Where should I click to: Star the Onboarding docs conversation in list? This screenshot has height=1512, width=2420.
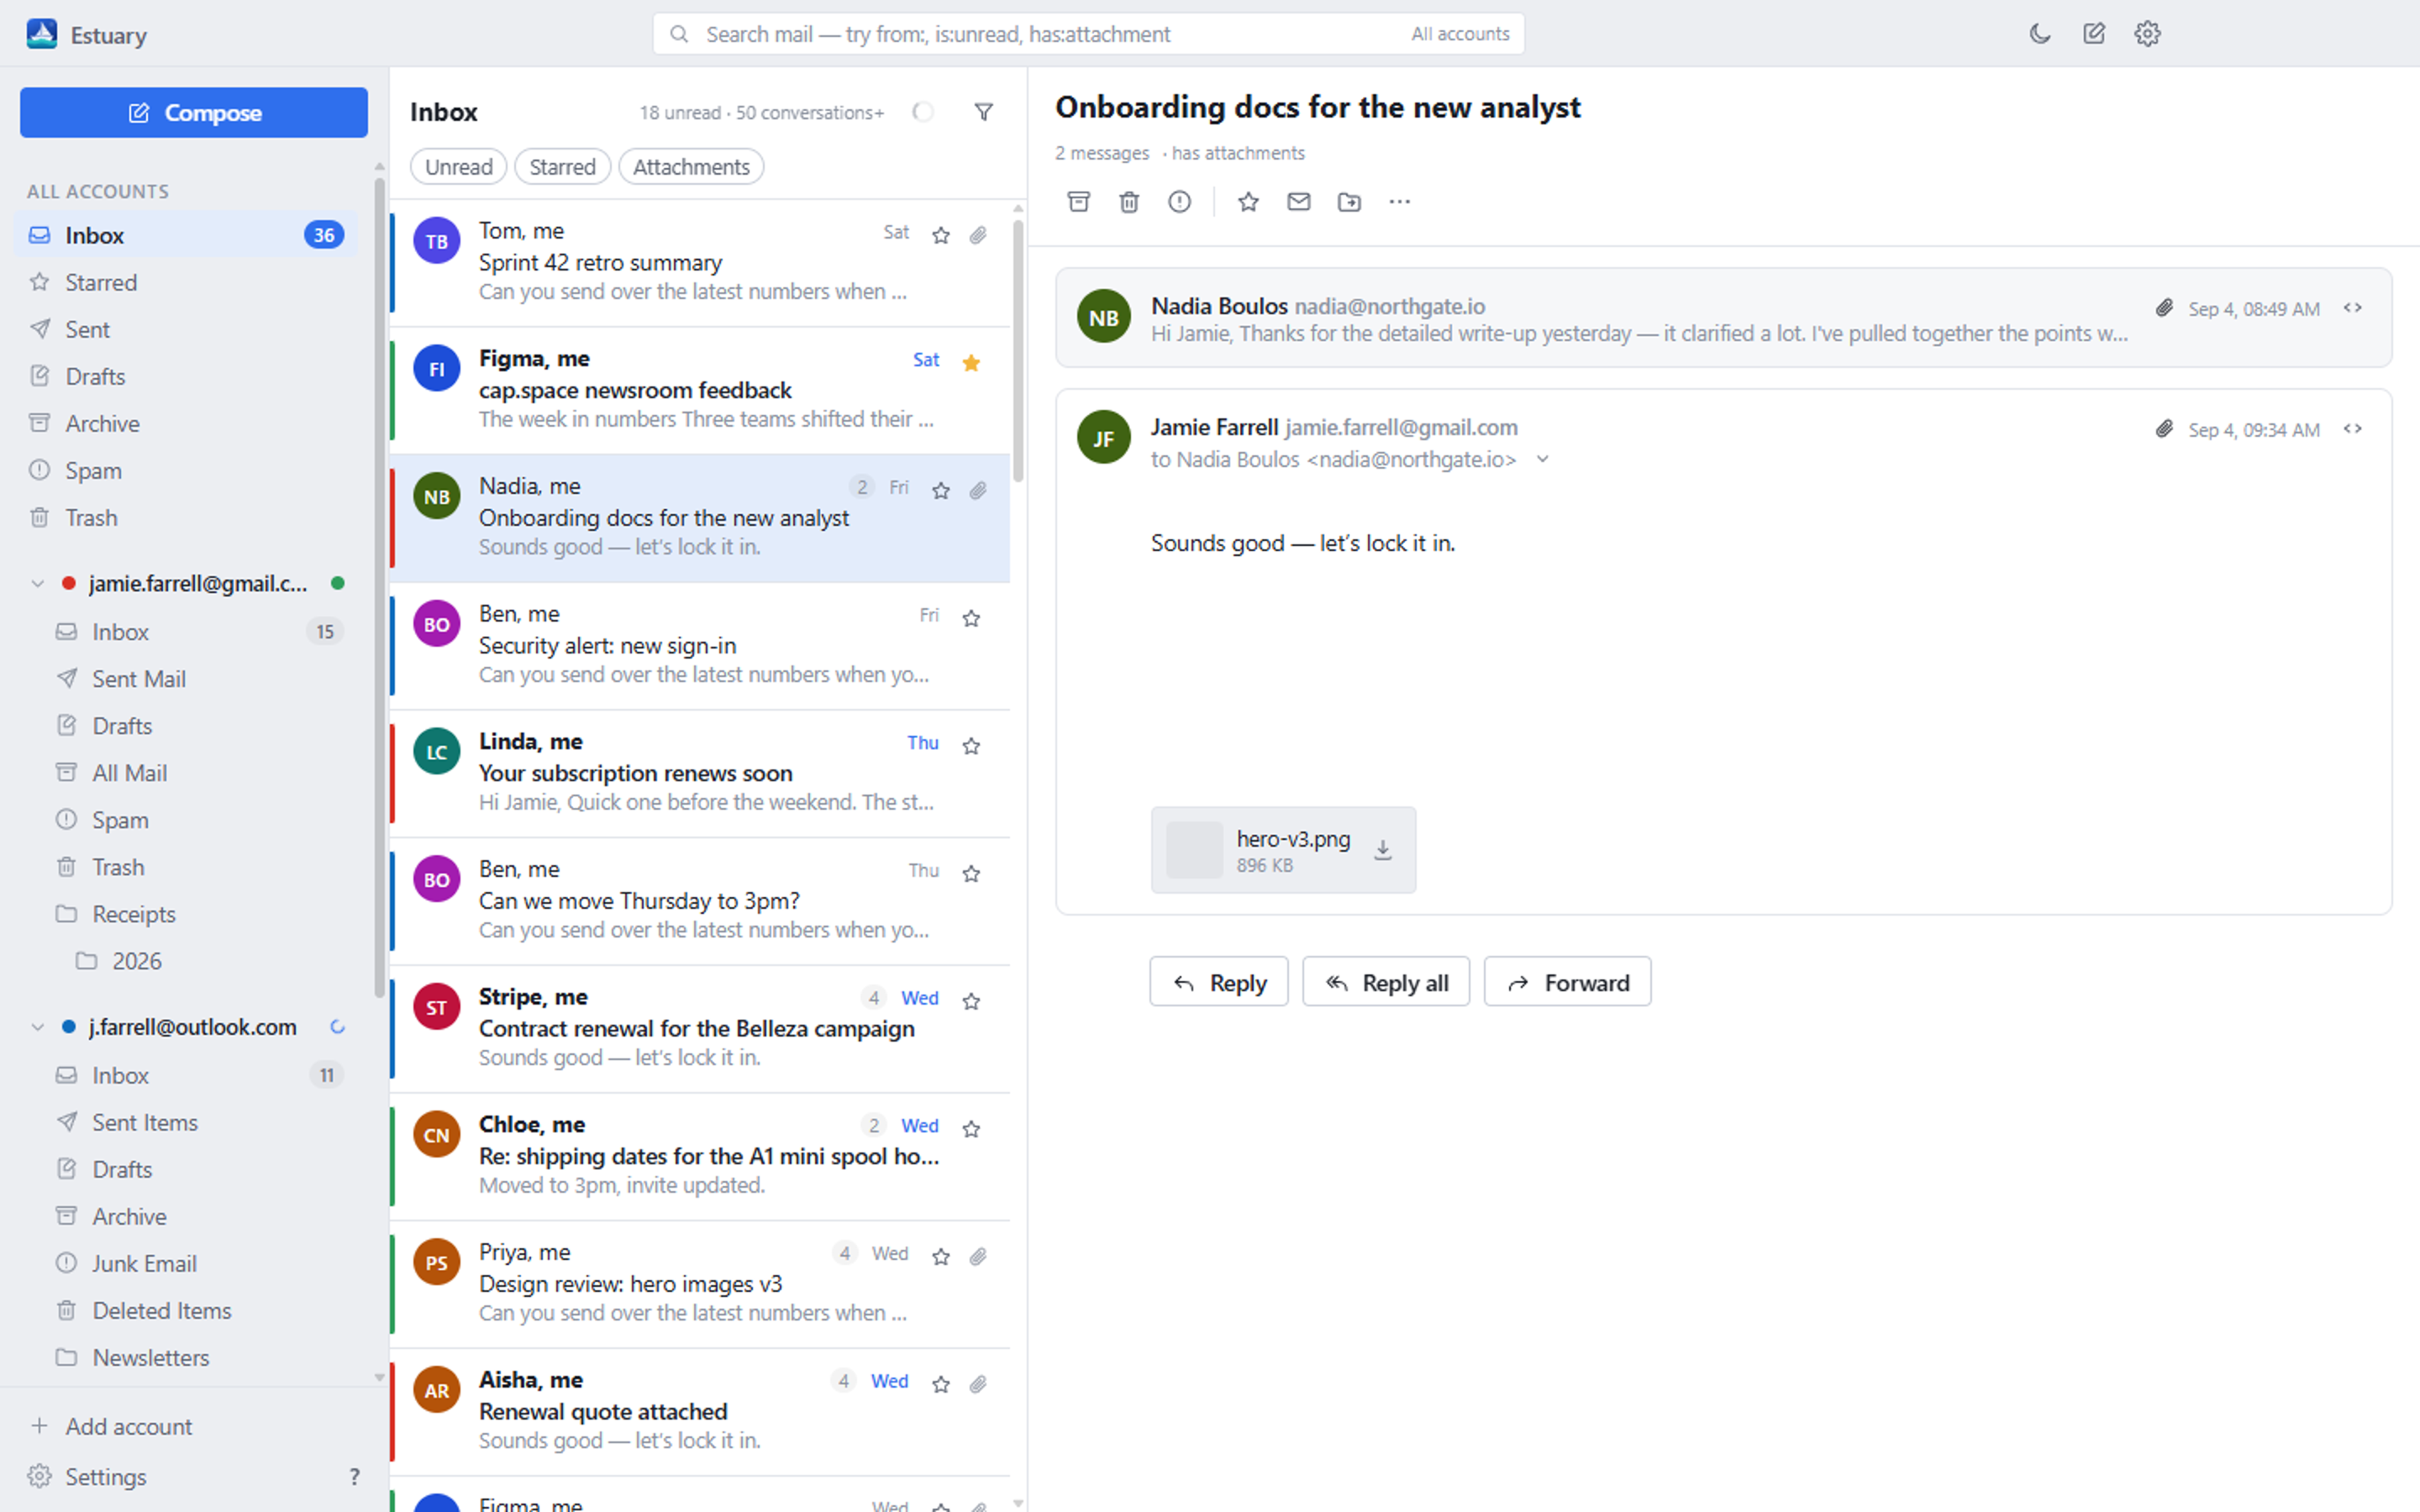pyautogui.click(x=941, y=490)
